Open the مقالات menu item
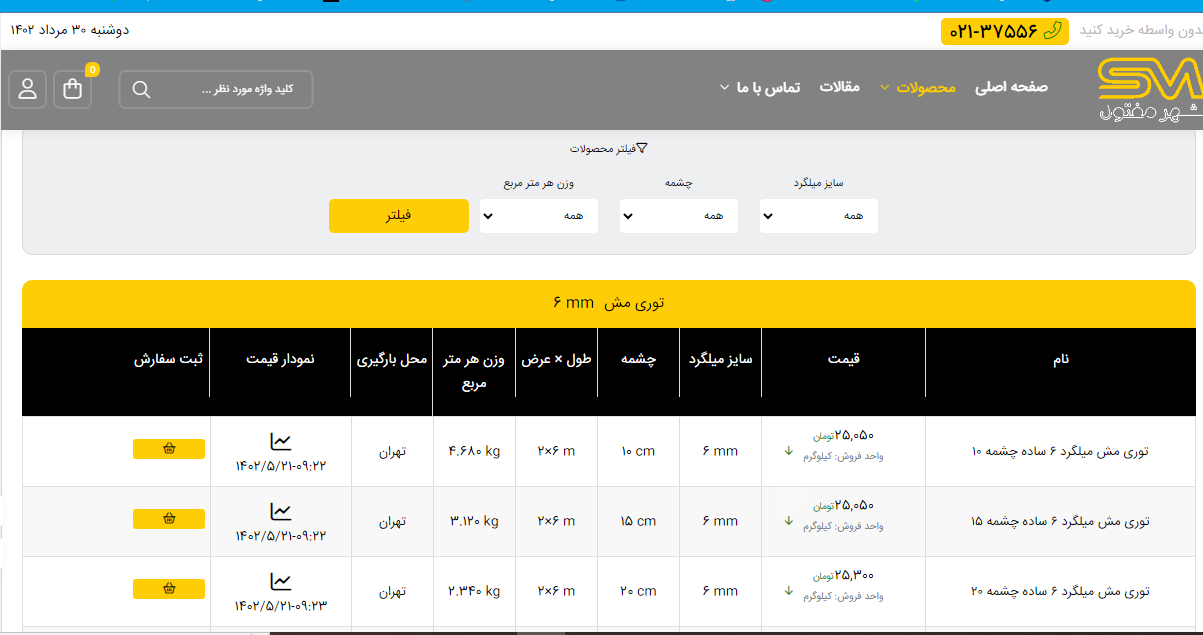 coord(840,87)
